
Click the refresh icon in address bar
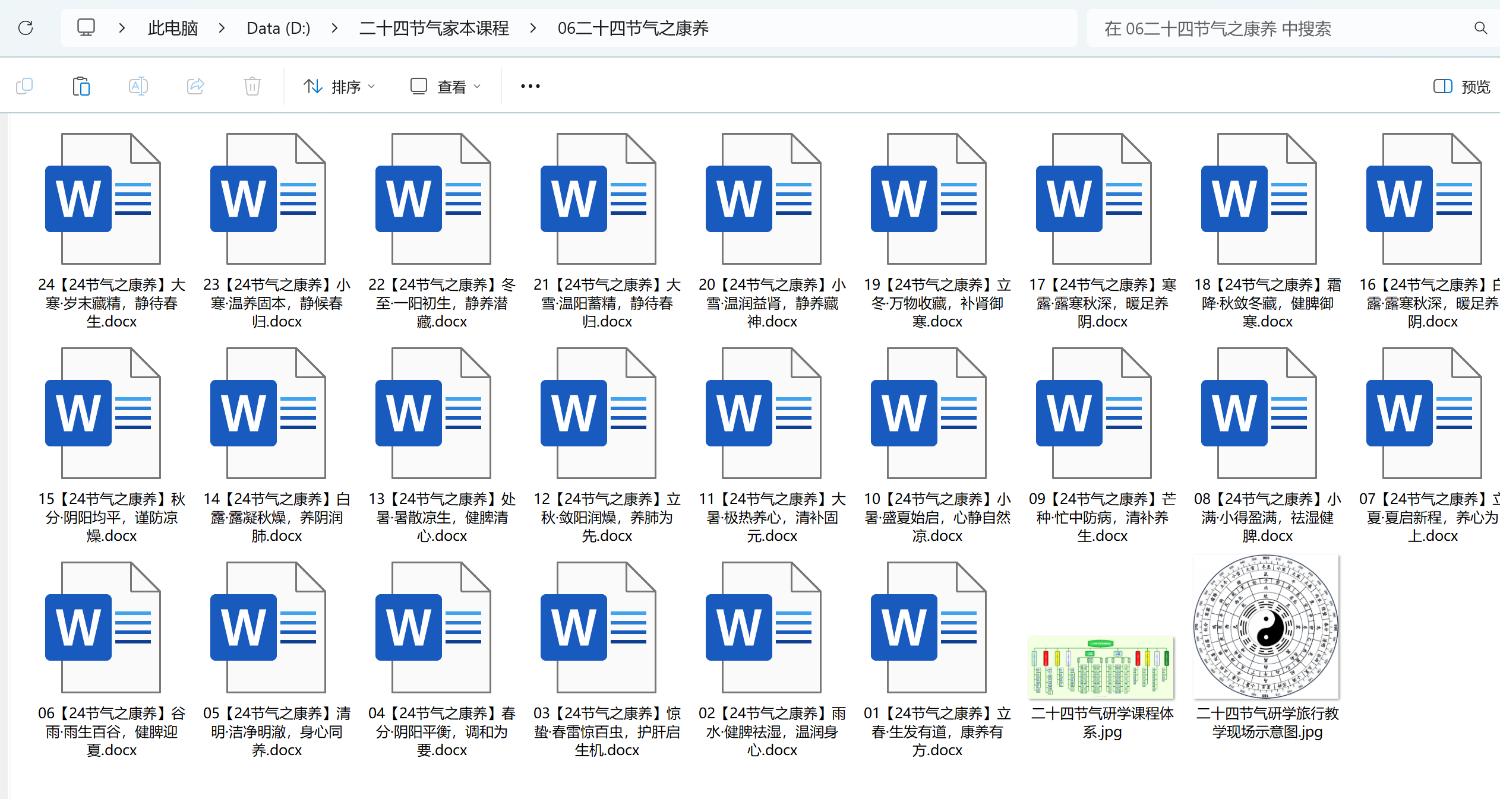[26, 28]
